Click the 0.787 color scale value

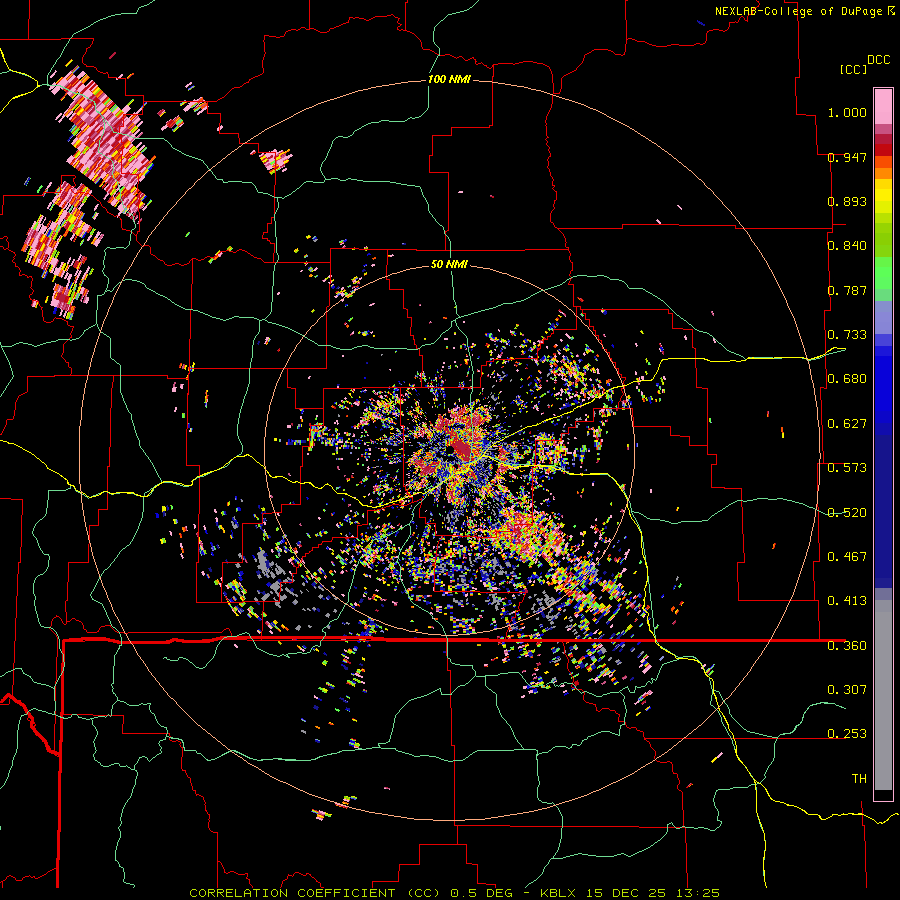pos(847,290)
